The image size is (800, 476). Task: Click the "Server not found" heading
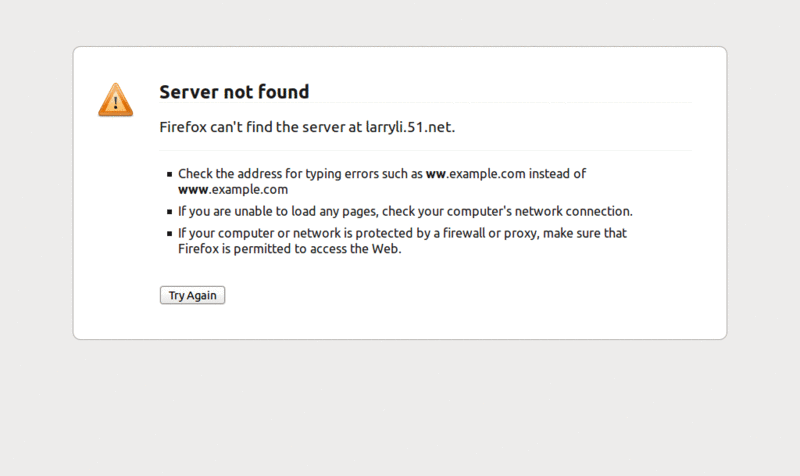234,92
